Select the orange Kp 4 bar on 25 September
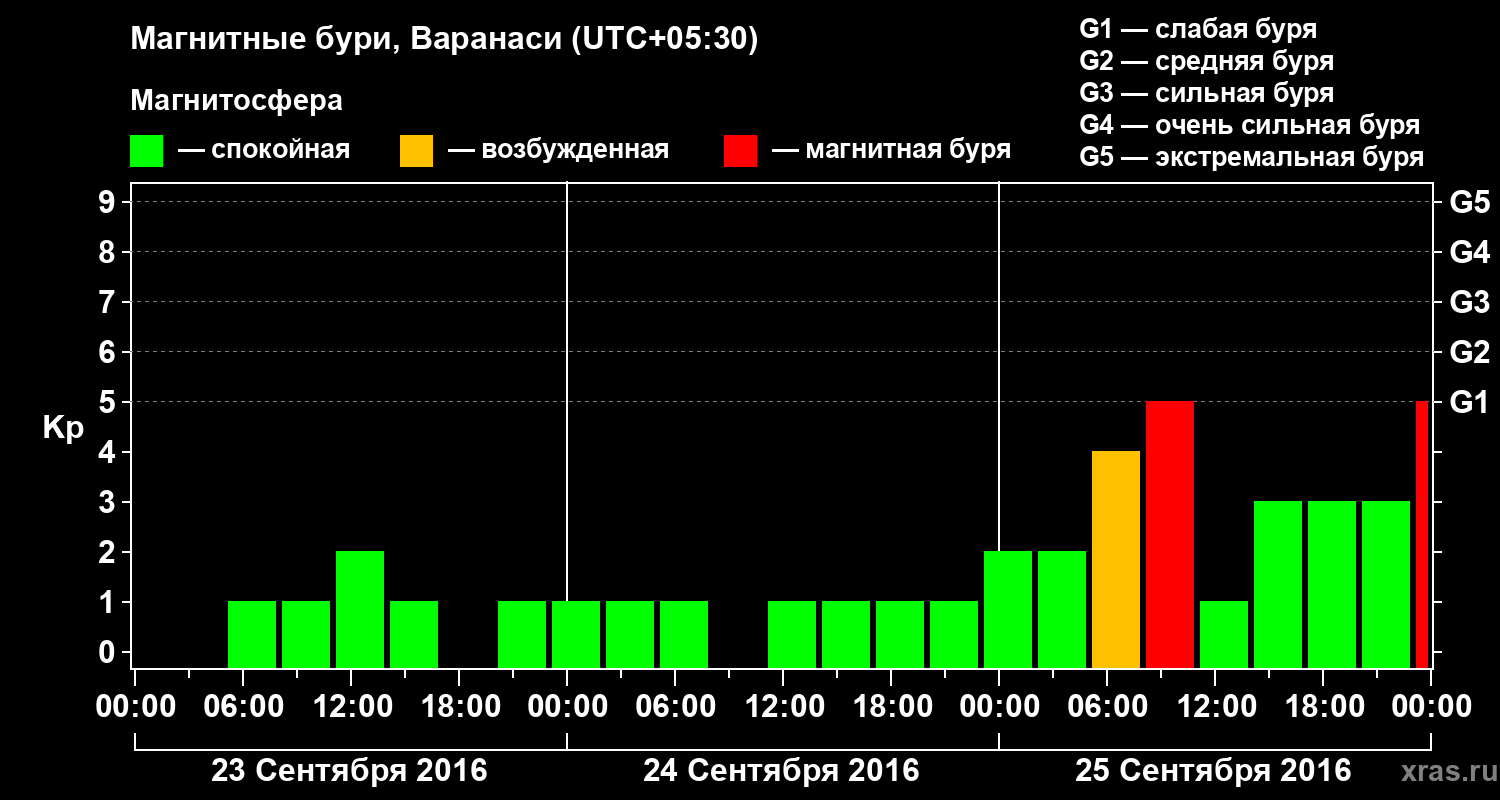Viewport: 1500px width, 800px height. (x=1116, y=559)
